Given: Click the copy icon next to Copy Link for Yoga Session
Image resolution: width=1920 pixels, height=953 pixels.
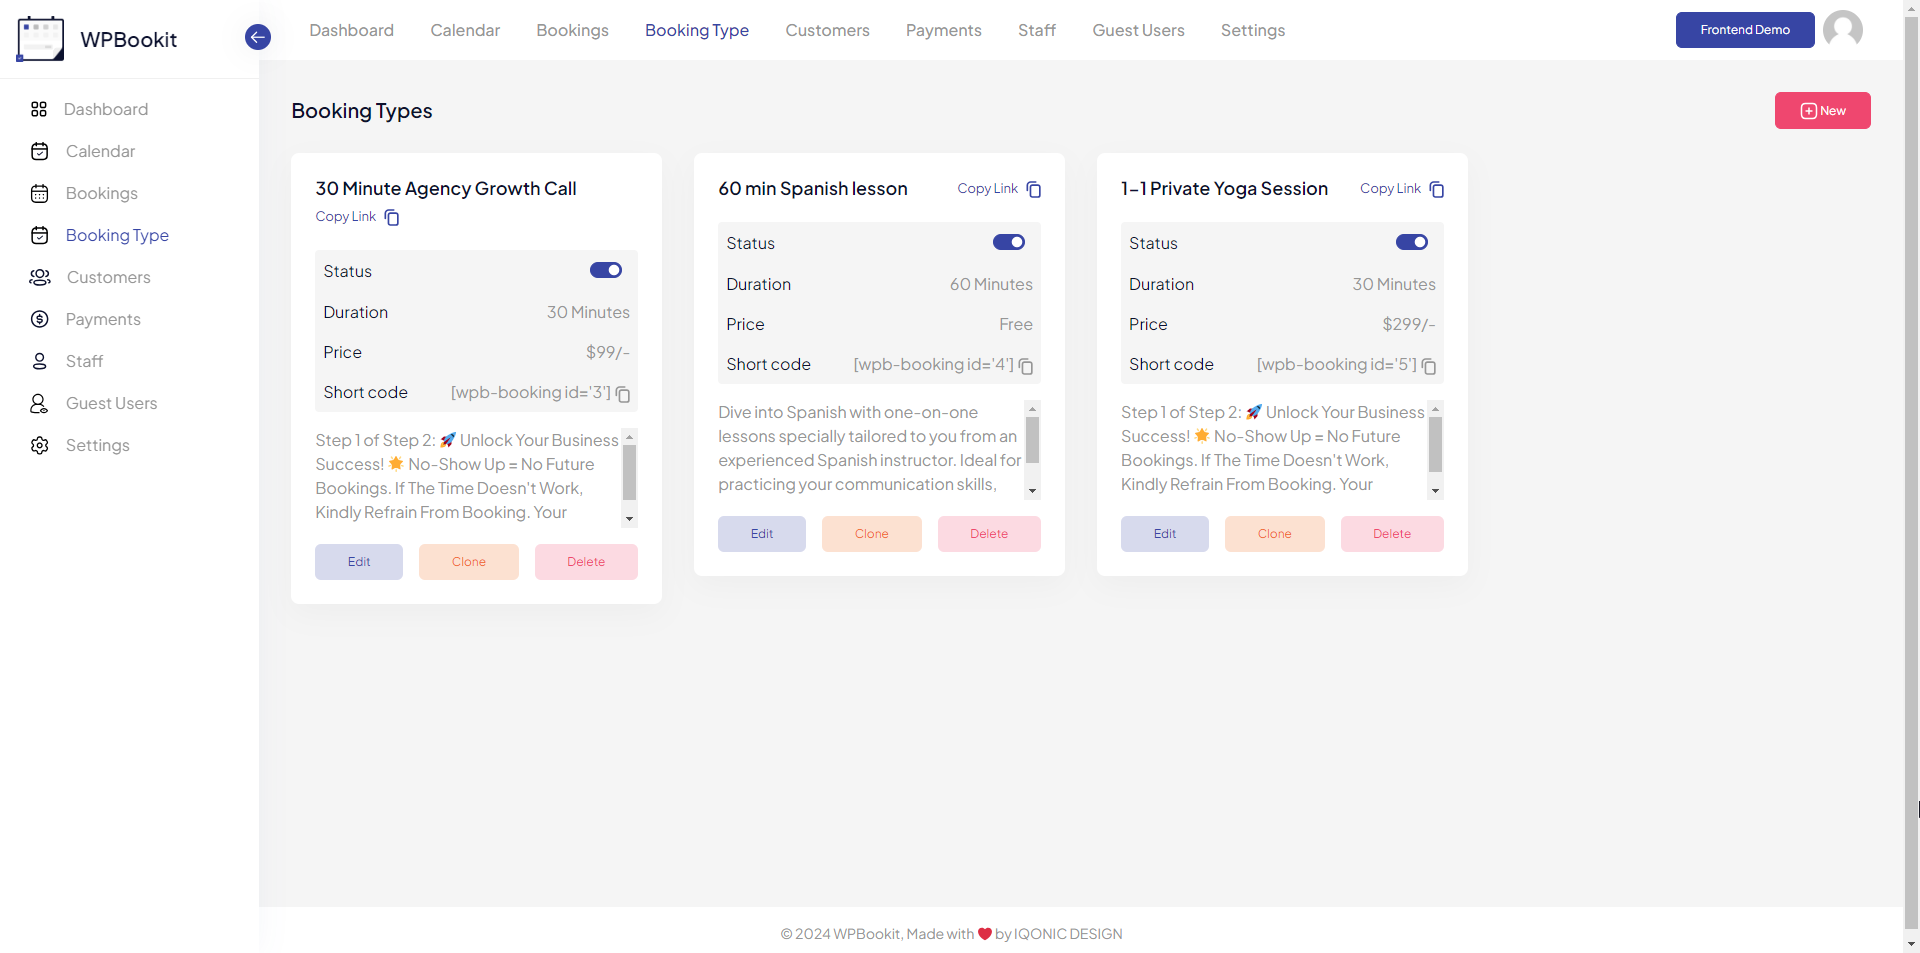Looking at the screenshot, I should tap(1438, 189).
